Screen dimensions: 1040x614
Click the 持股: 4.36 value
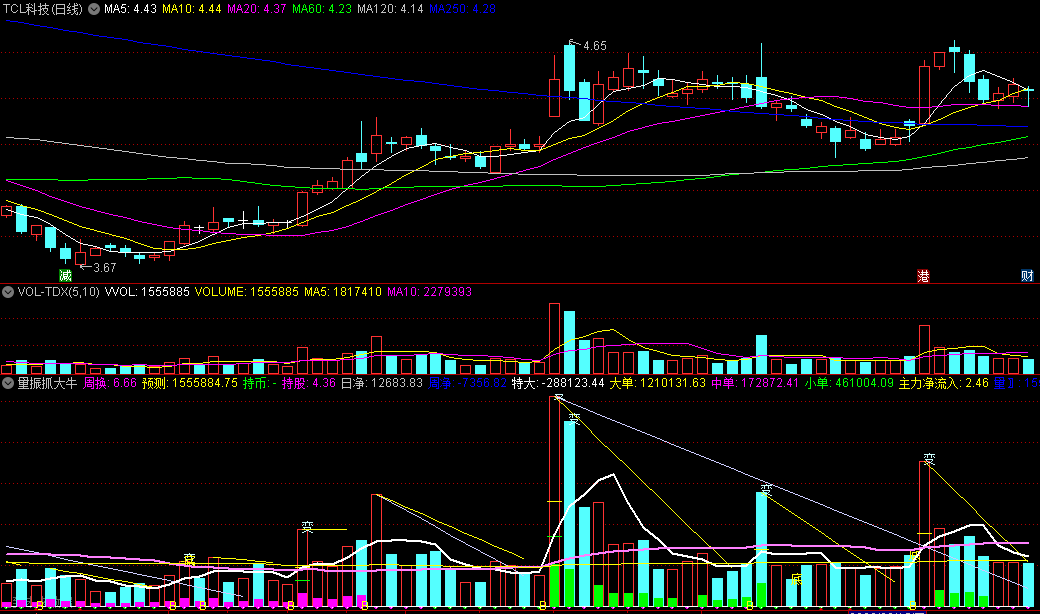pyautogui.click(x=308, y=383)
